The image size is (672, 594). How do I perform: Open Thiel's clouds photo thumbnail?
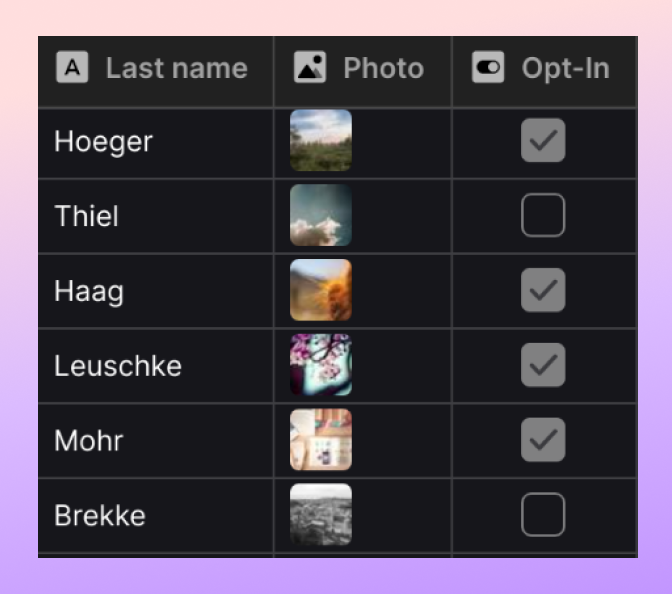point(321,216)
